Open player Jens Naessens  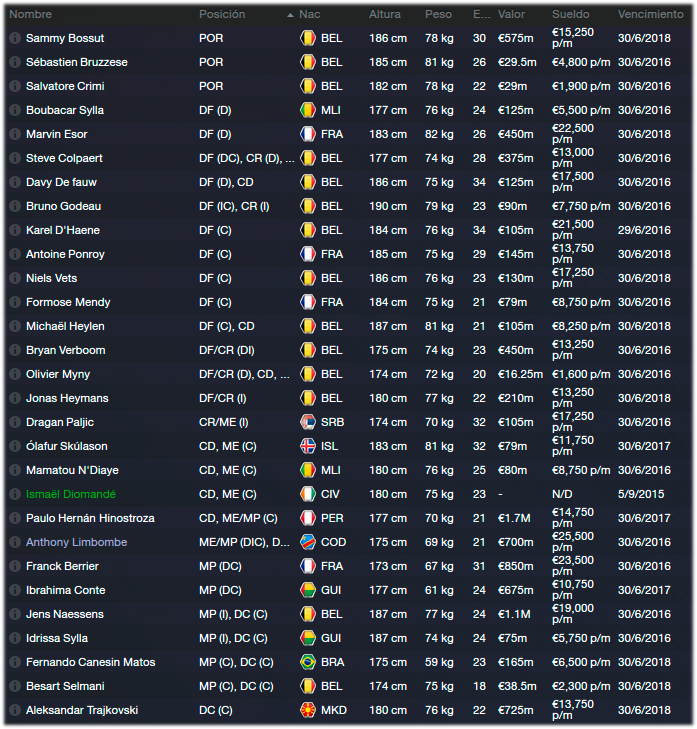pos(65,615)
